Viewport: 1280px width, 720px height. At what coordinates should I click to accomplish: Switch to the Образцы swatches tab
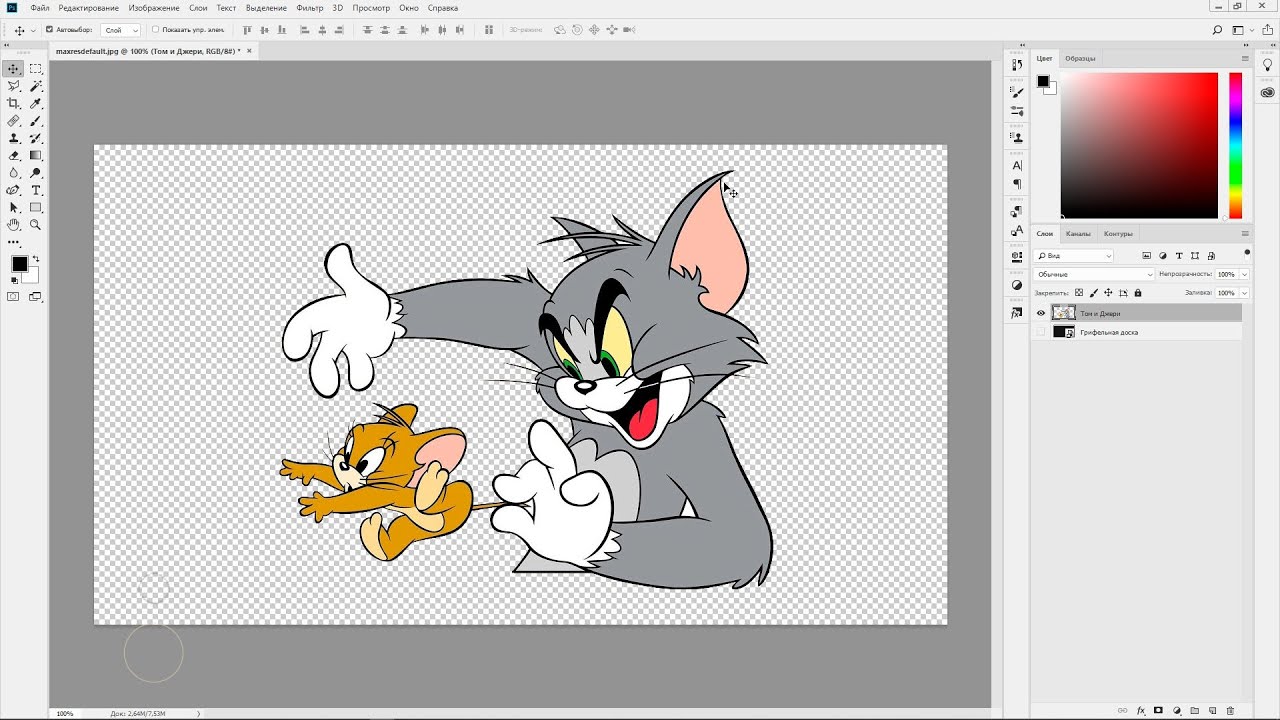click(x=1080, y=58)
